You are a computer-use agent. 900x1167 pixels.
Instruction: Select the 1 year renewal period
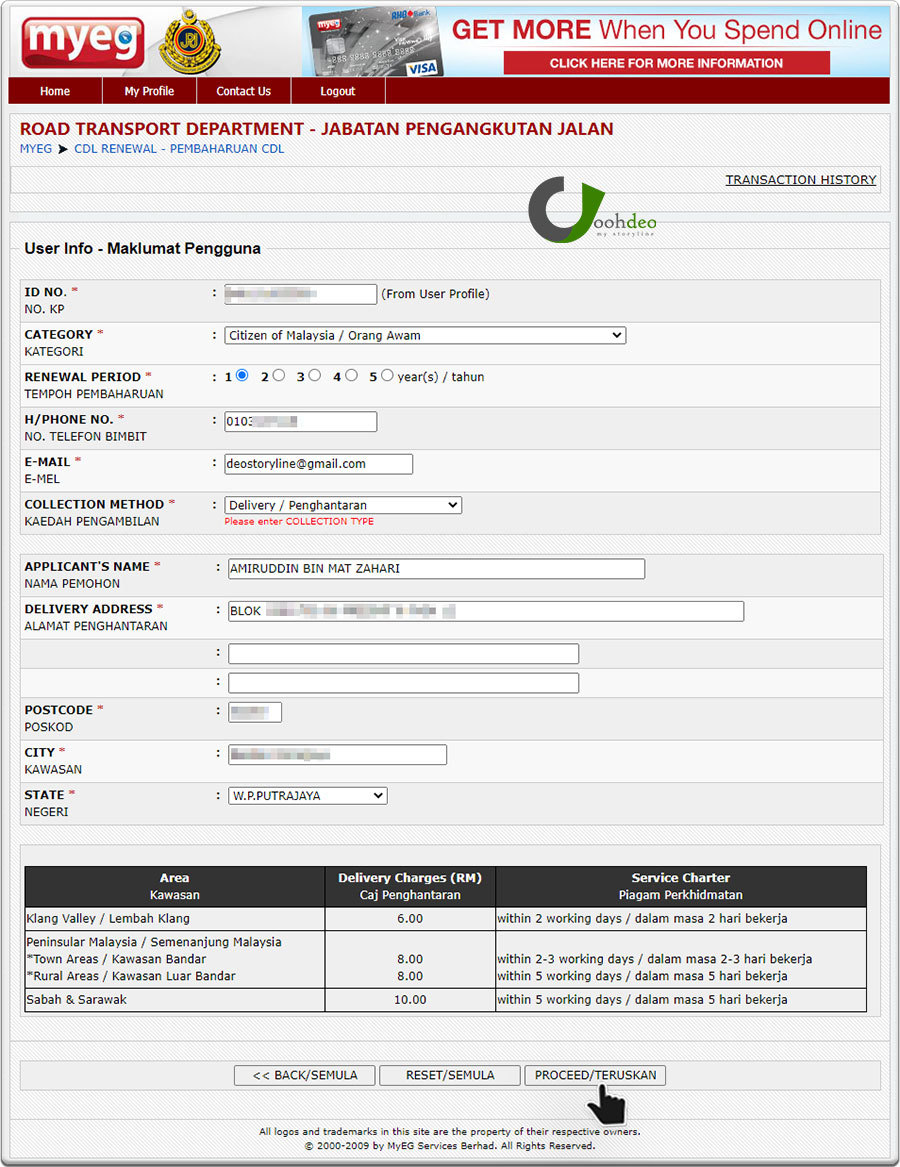[242, 376]
